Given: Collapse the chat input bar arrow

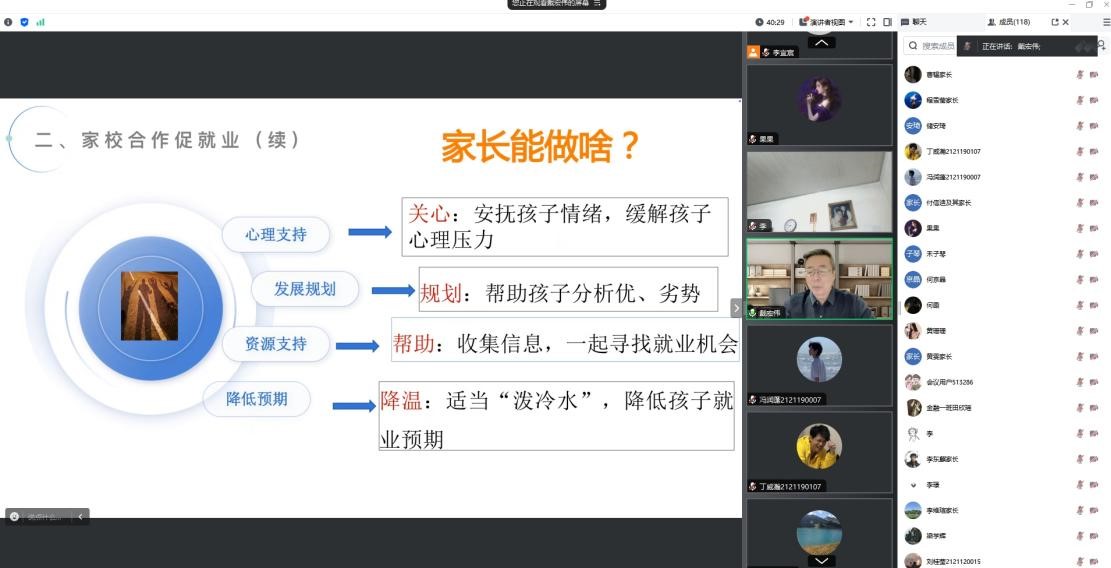Looking at the screenshot, I should pos(80,517).
